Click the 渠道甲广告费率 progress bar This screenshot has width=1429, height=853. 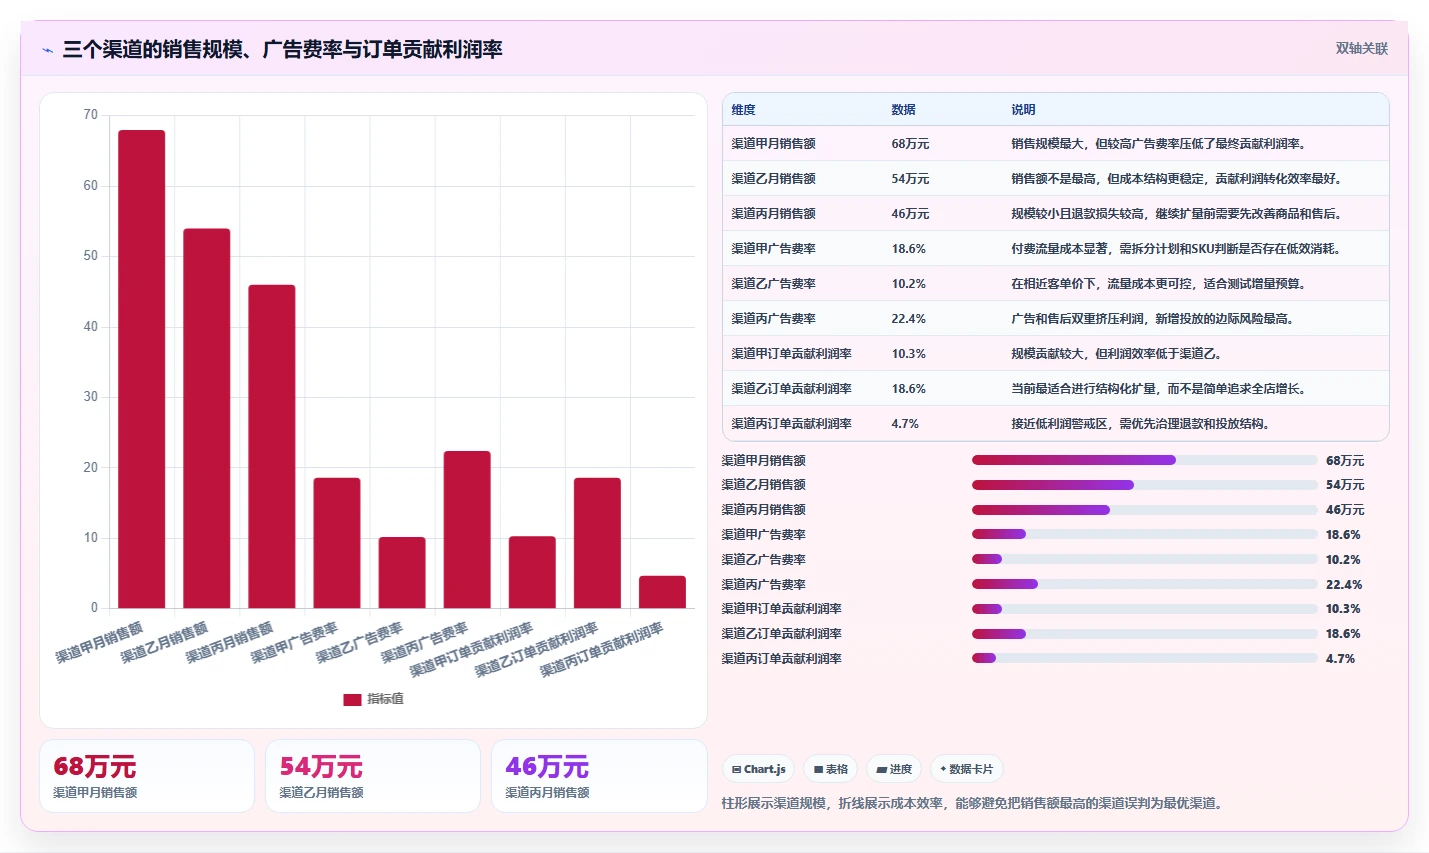pos(1145,534)
